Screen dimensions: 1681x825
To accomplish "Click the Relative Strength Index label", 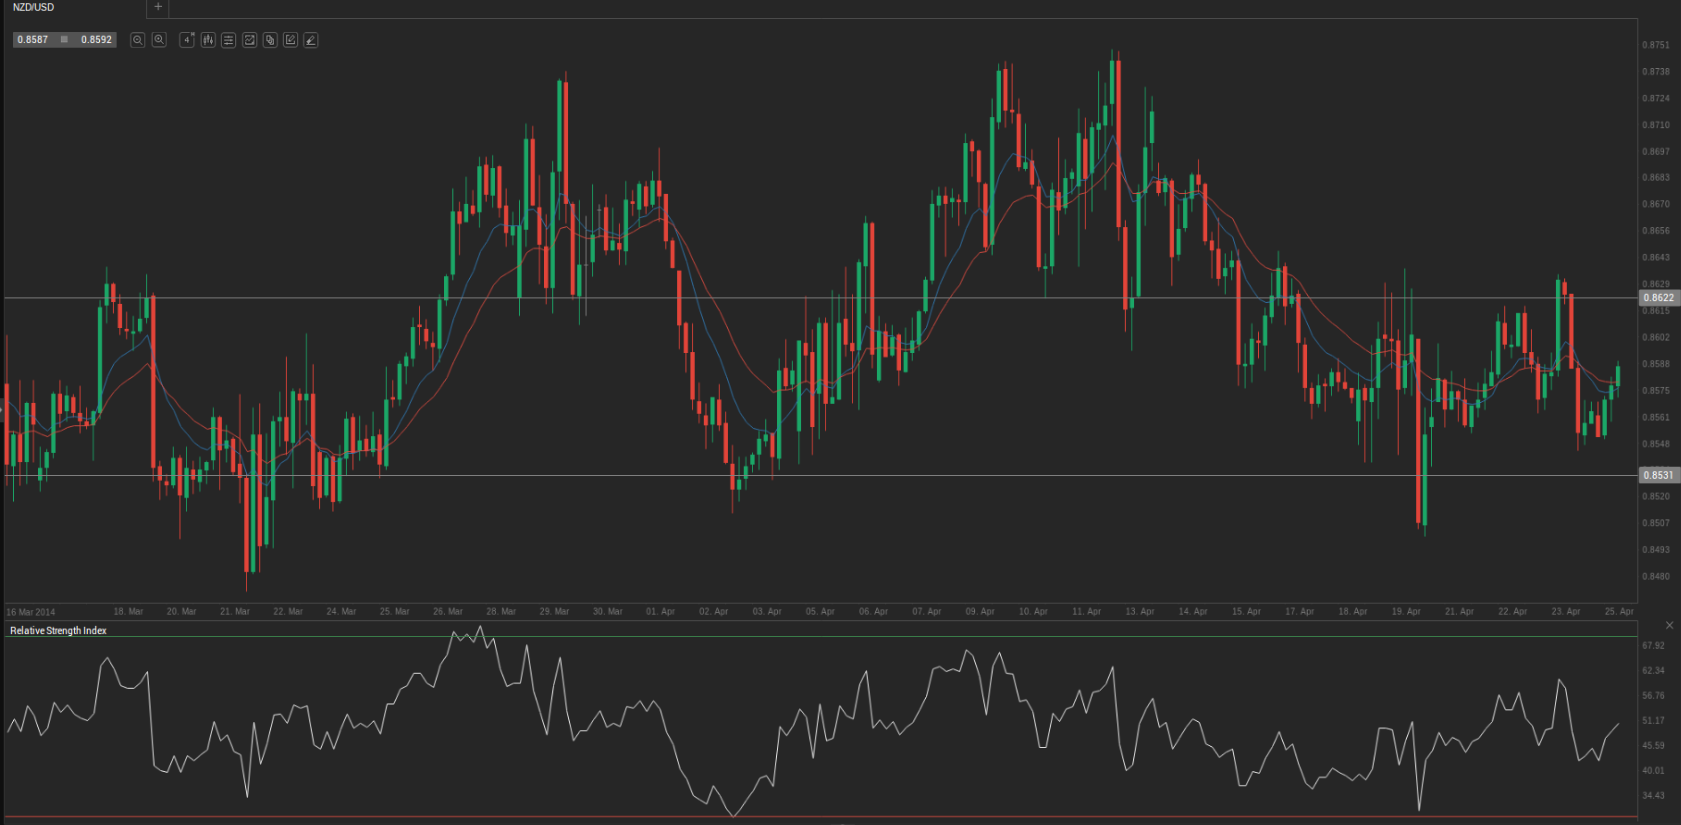I will [x=58, y=631].
